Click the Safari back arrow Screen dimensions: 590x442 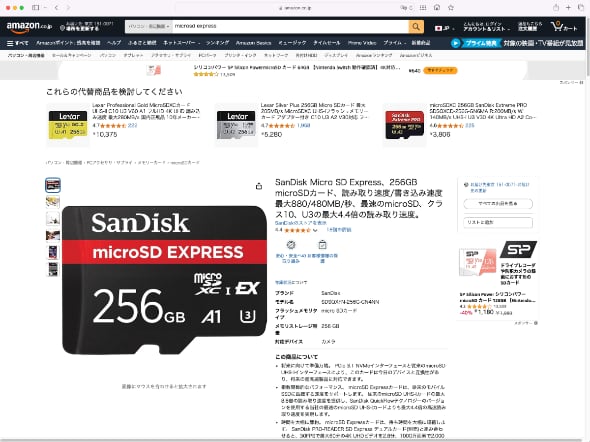point(56,8)
